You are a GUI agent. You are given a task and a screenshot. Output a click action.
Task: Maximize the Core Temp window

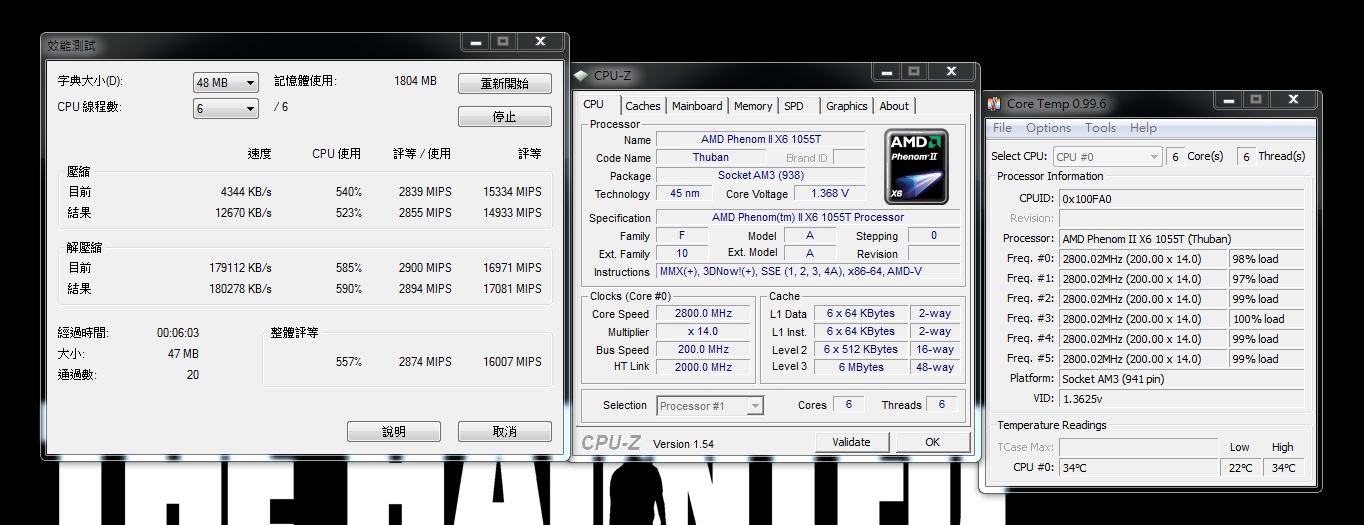tap(1255, 99)
